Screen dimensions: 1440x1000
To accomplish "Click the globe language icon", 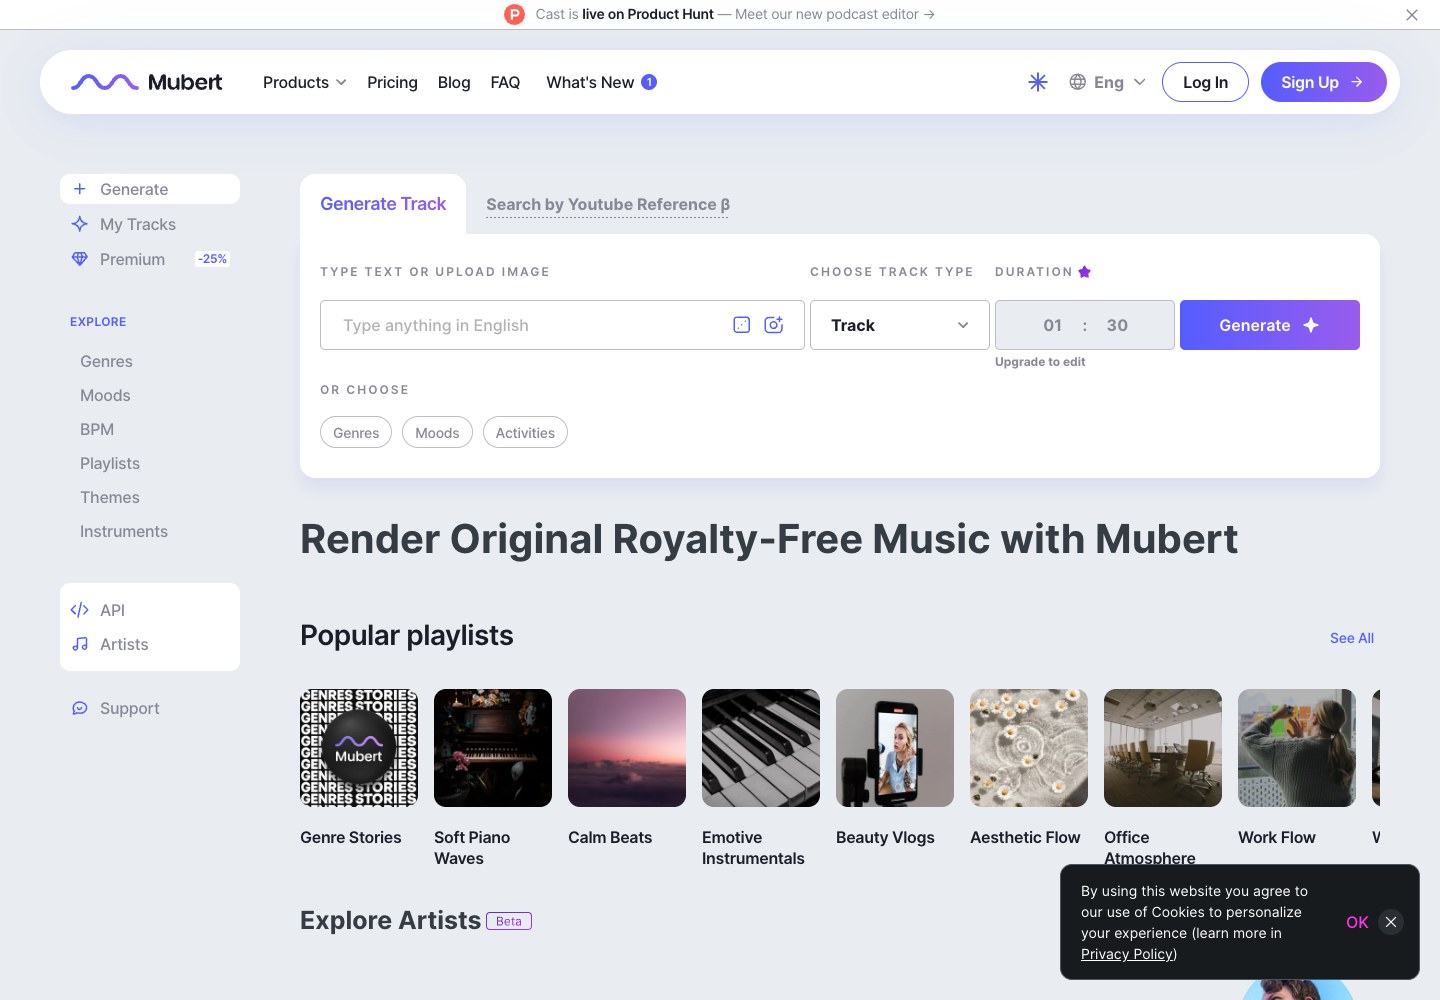I will pos(1077,82).
